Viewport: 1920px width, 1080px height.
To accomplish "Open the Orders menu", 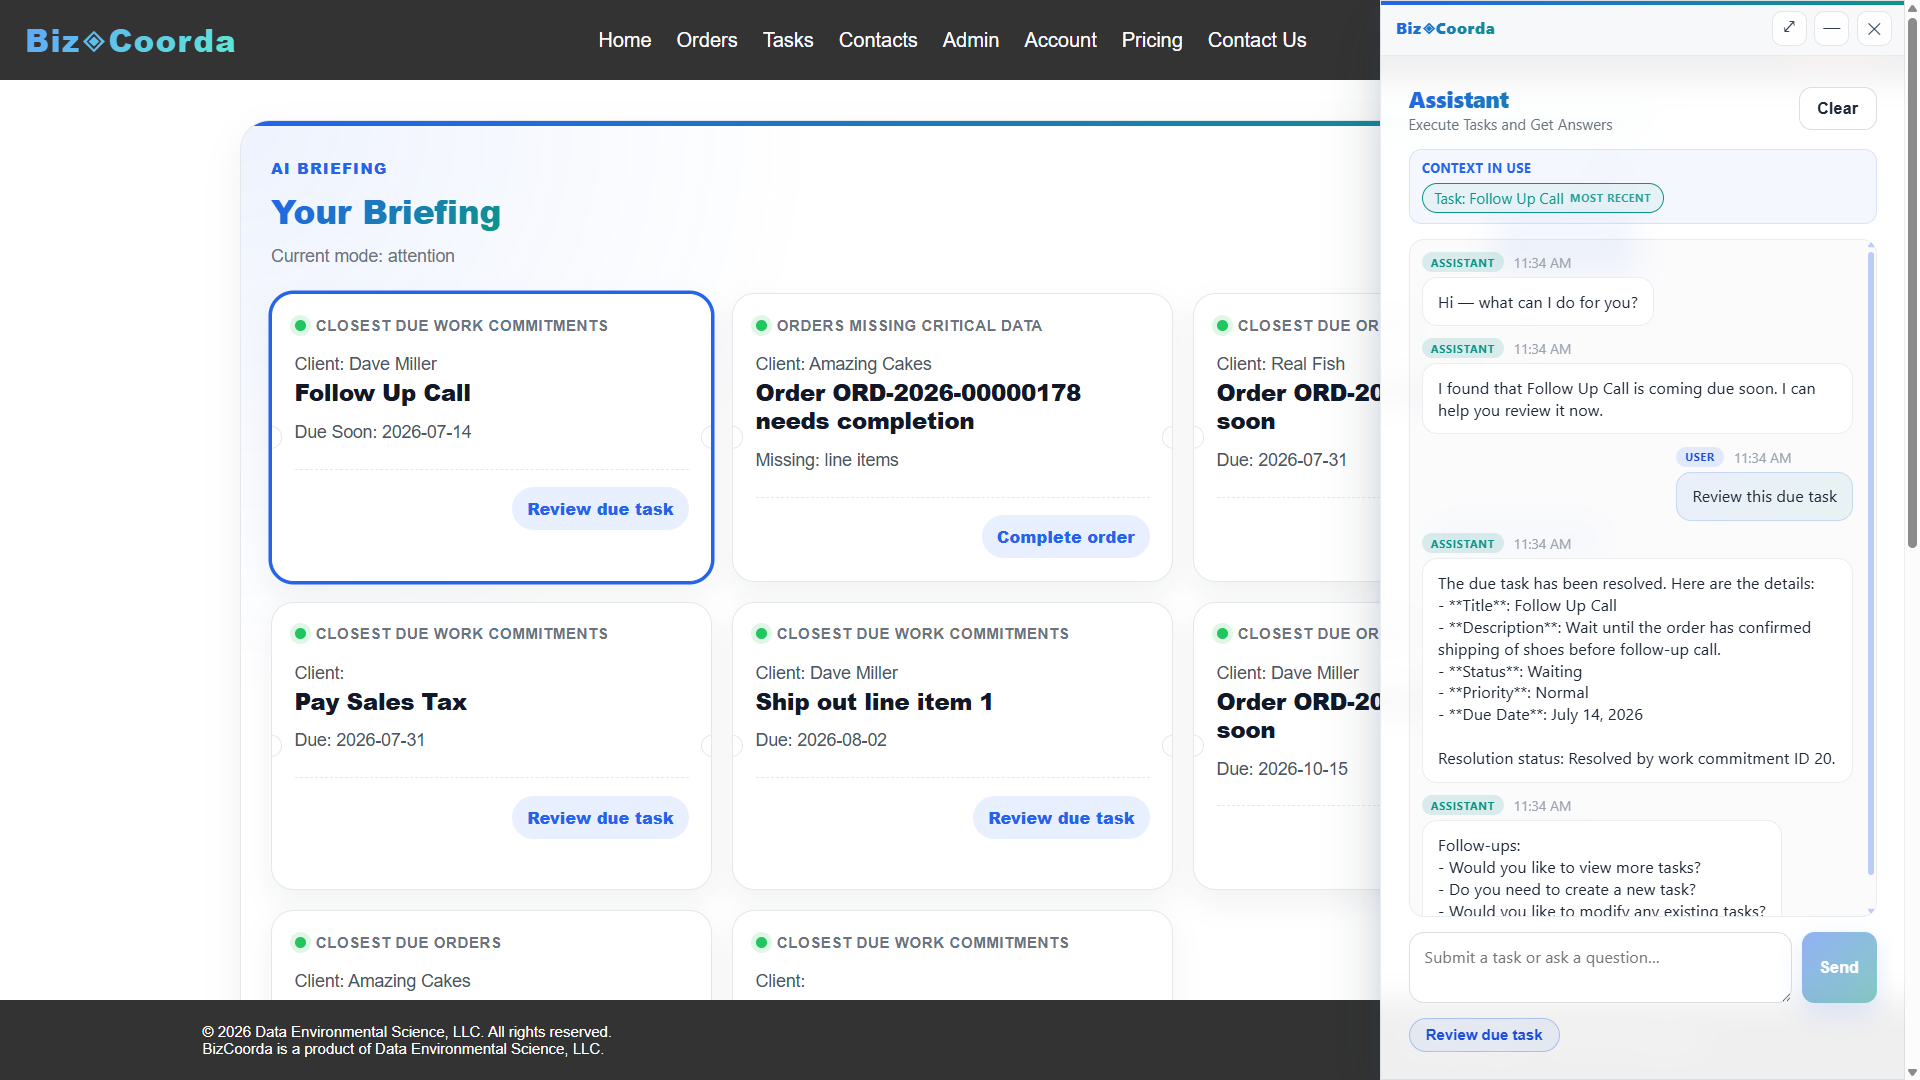I will click(x=707, y=40).
